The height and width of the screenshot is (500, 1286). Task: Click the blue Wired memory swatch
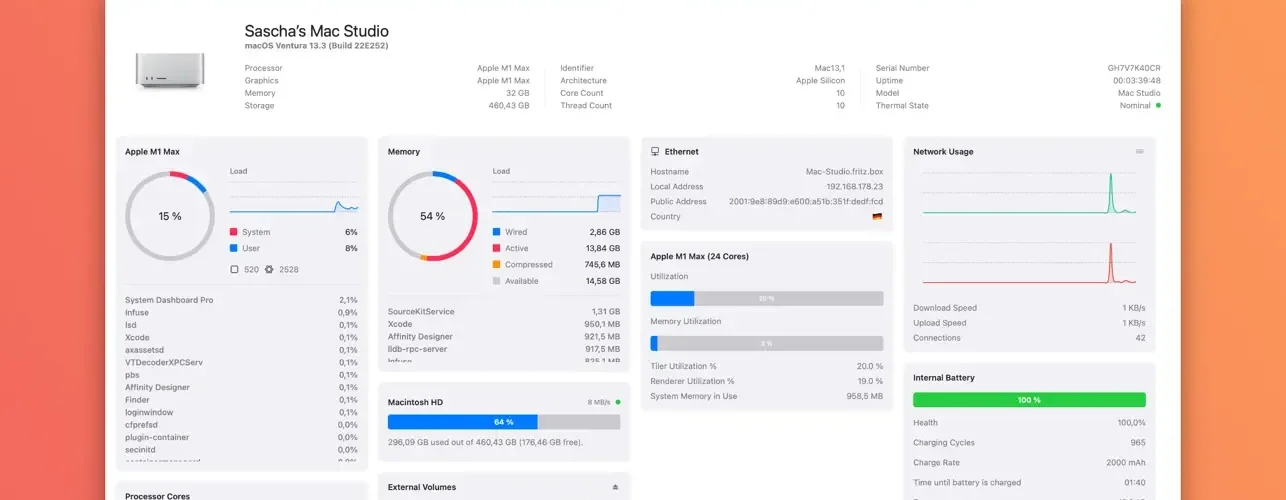coord(496,232)
